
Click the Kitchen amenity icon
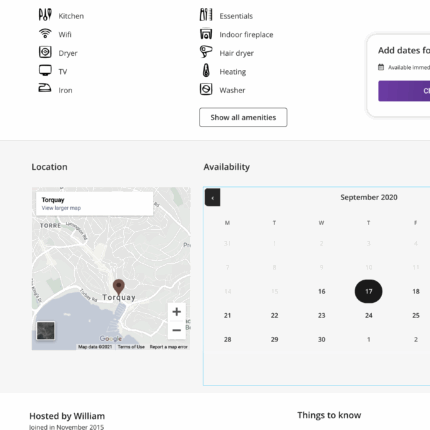[45, 15]
